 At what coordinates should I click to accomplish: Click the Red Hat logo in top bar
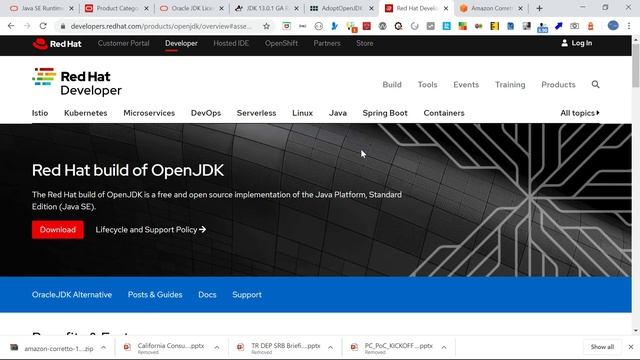coord(57,44)
